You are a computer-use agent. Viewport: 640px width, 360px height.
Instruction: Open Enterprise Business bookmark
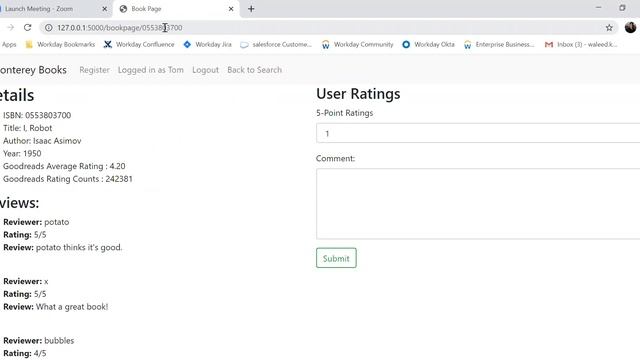tap(499, 44)
